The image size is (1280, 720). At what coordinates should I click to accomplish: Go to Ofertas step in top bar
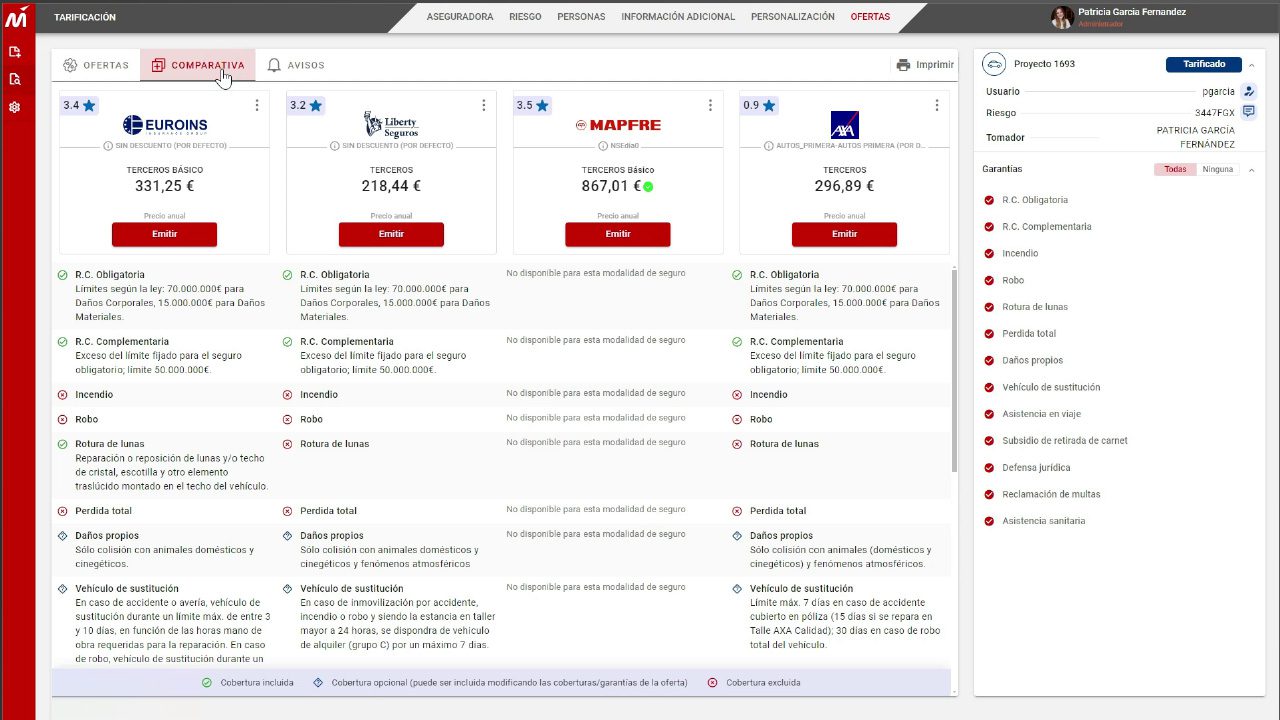(x=870, y=17)
